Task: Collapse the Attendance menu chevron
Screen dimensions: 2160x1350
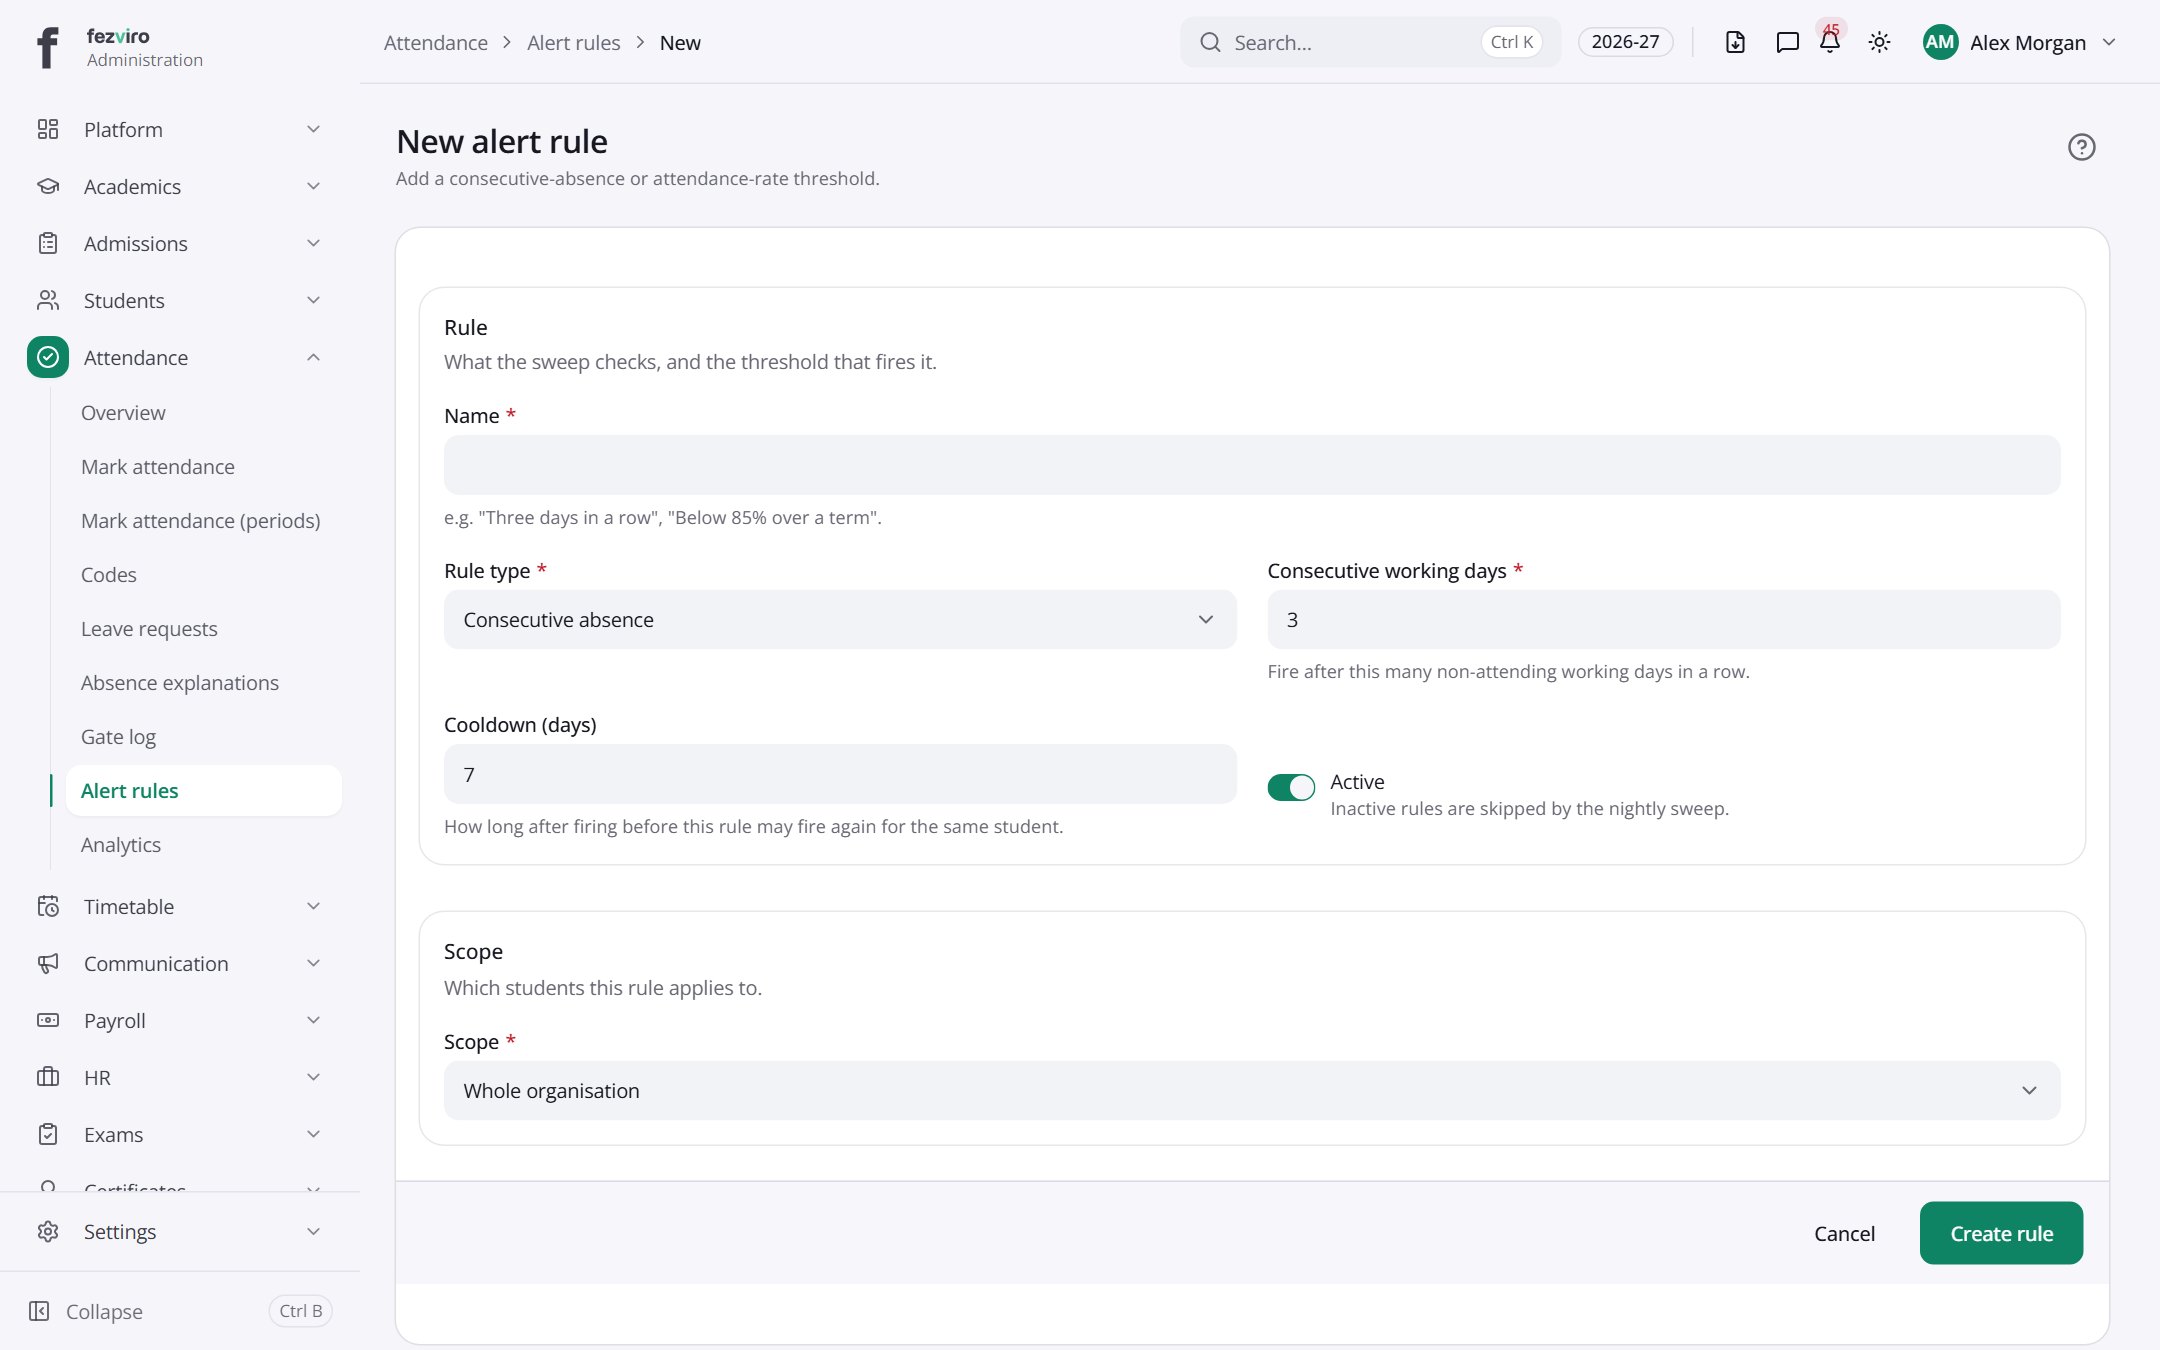Action: pyautogui.click(x=313, y=357)
